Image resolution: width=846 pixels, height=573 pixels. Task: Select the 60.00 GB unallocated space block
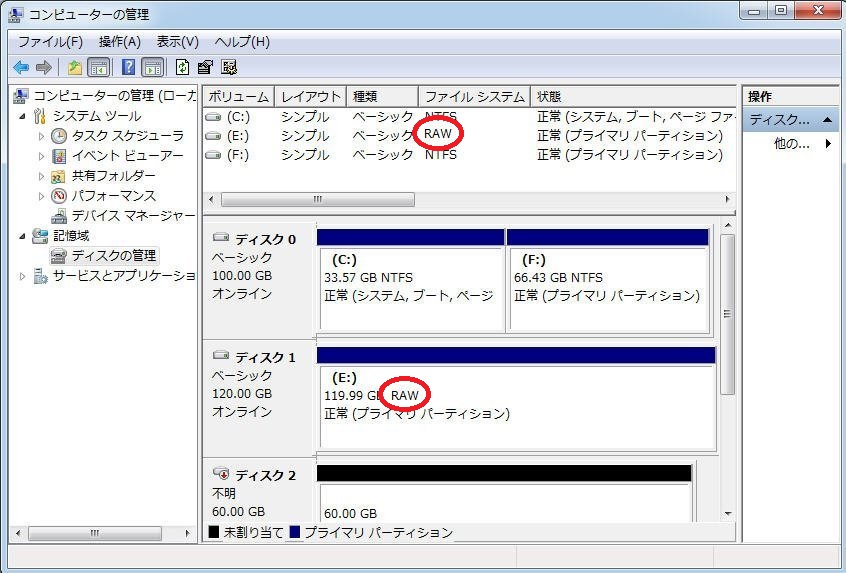(x=504, y=503)
